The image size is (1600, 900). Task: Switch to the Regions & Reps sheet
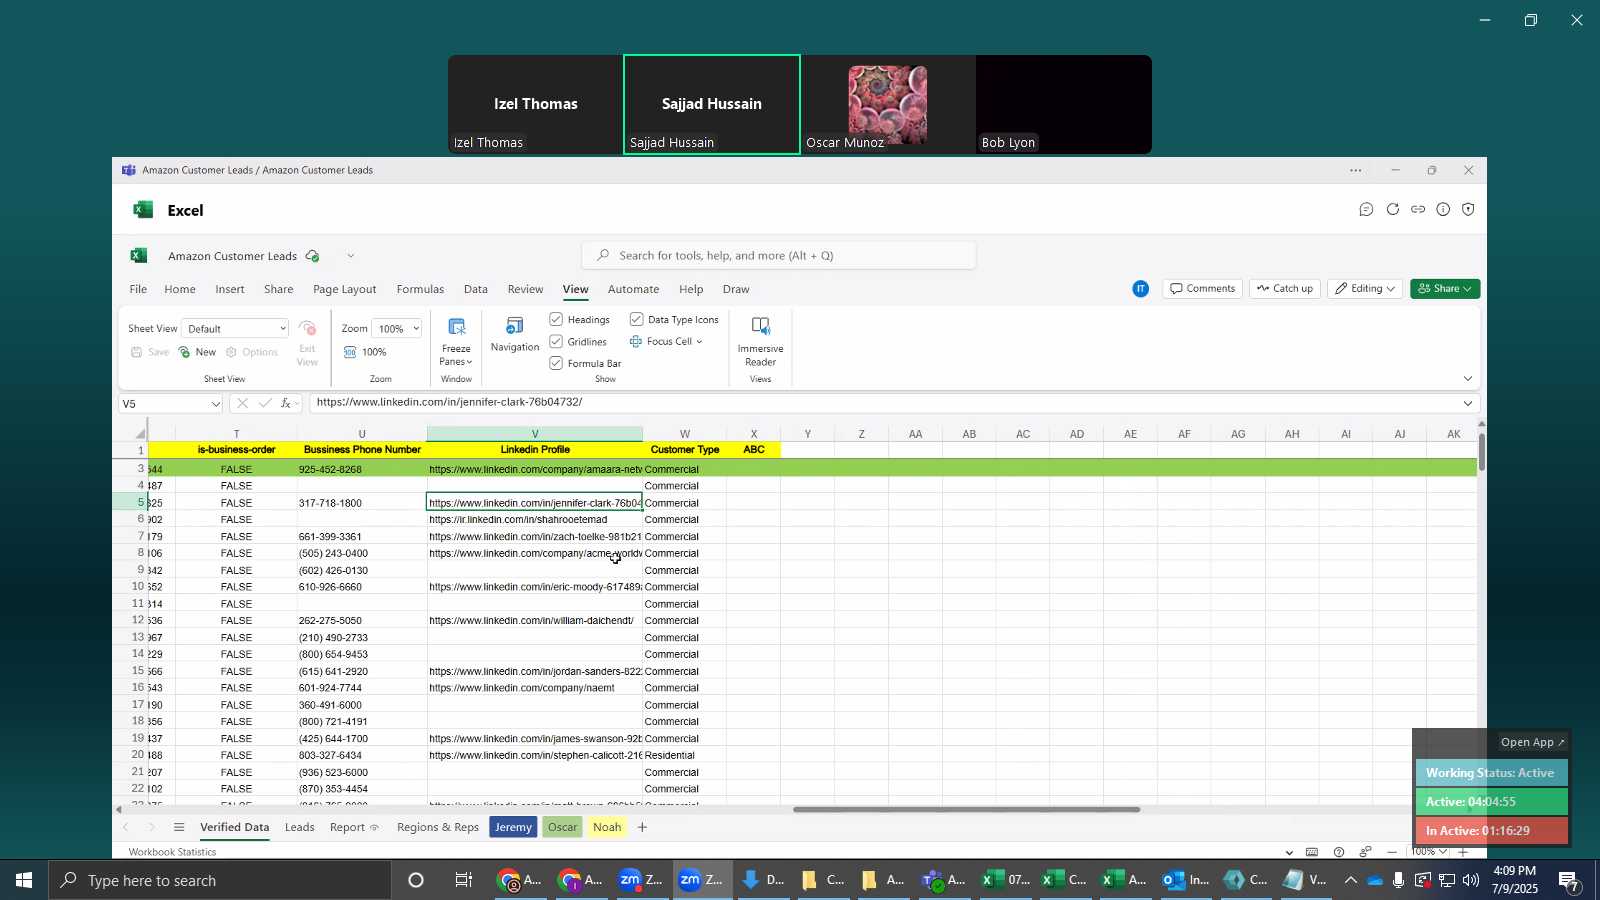click(x=438, y=828)
